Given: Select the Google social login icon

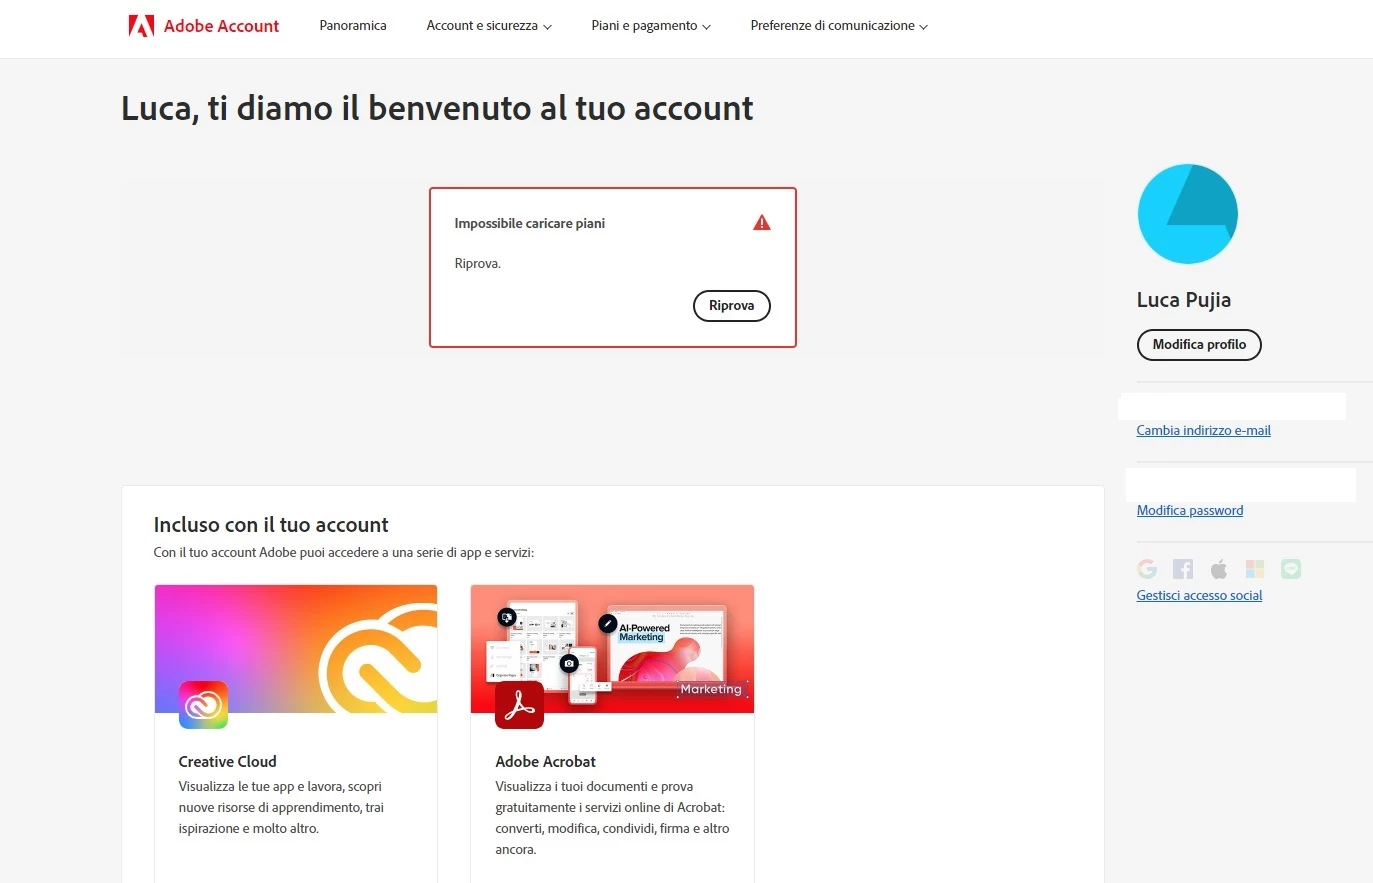Looking at the screenshot, I should pyautogui.click(x=1147, y=569).
